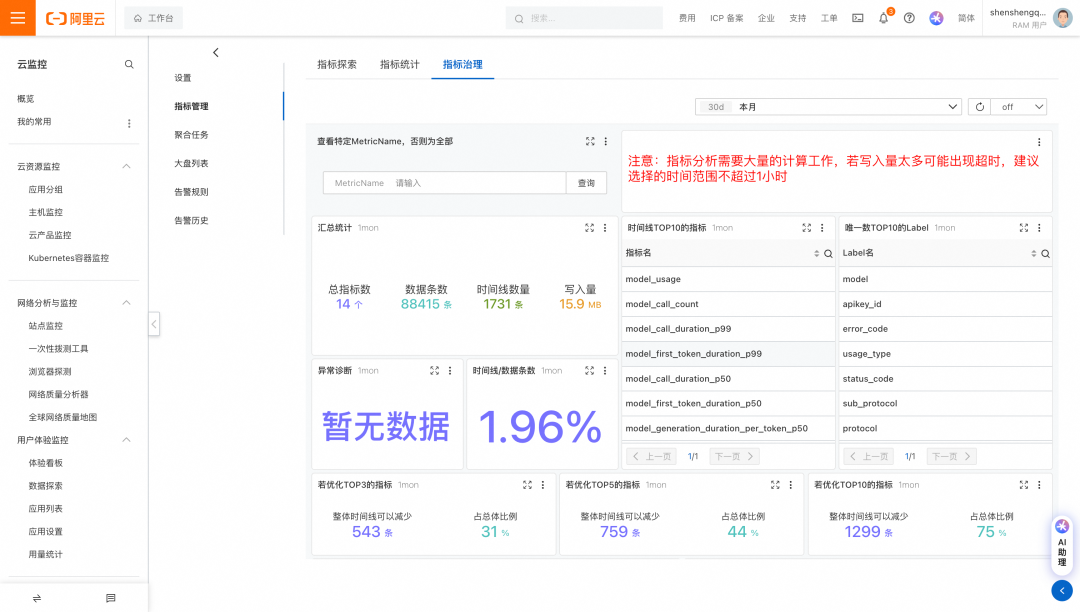Screen dimensions: 1080x612
Task: Expand the 汇总统计 panel to fullscreen
Action: tap(590, 228)
